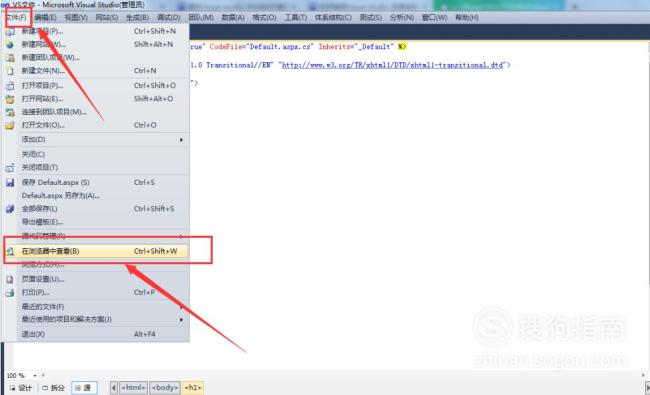Click the blank page icon beside 新建文件(N)
Screen dimensions: 650x395
[x=10, y=71]
